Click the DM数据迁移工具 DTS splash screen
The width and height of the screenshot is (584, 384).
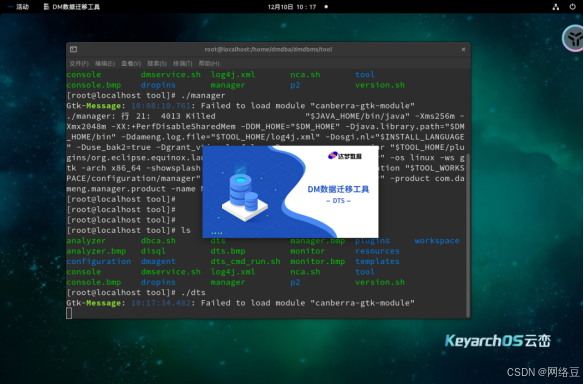[x=290, y=191]
